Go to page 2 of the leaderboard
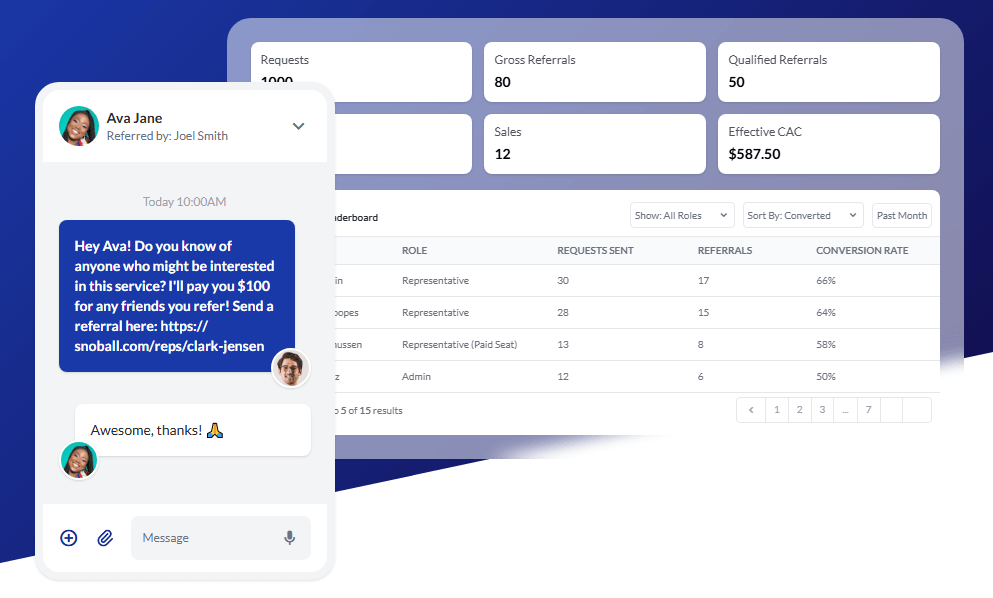Image resolution: width=993 pixels, height=598 pixels. (x=799, y=409)
